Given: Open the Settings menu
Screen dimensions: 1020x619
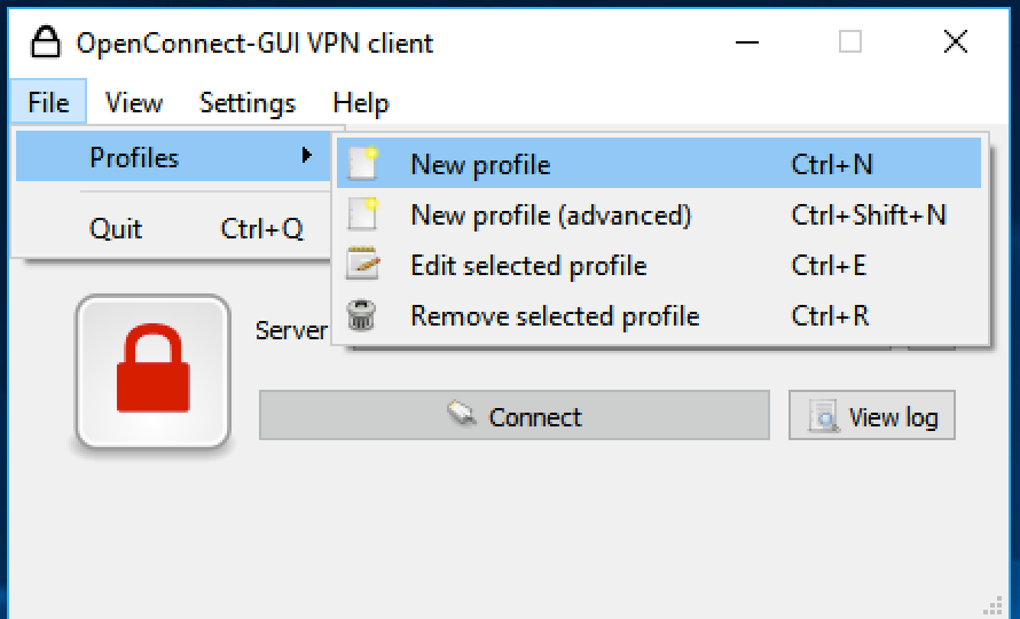Looking at the screenshot, I should coord(247,103).
